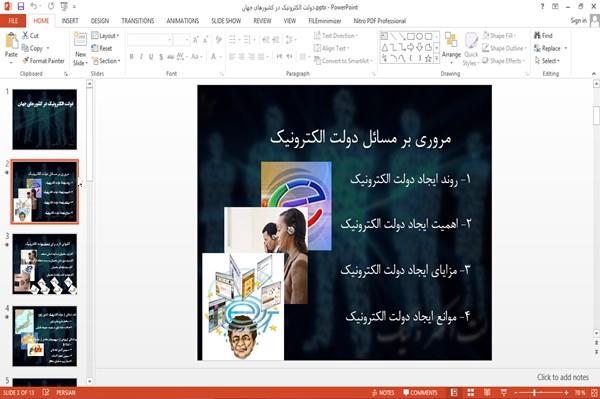
Task: Start slide show from beginning icon
Action: click(64, 6)
